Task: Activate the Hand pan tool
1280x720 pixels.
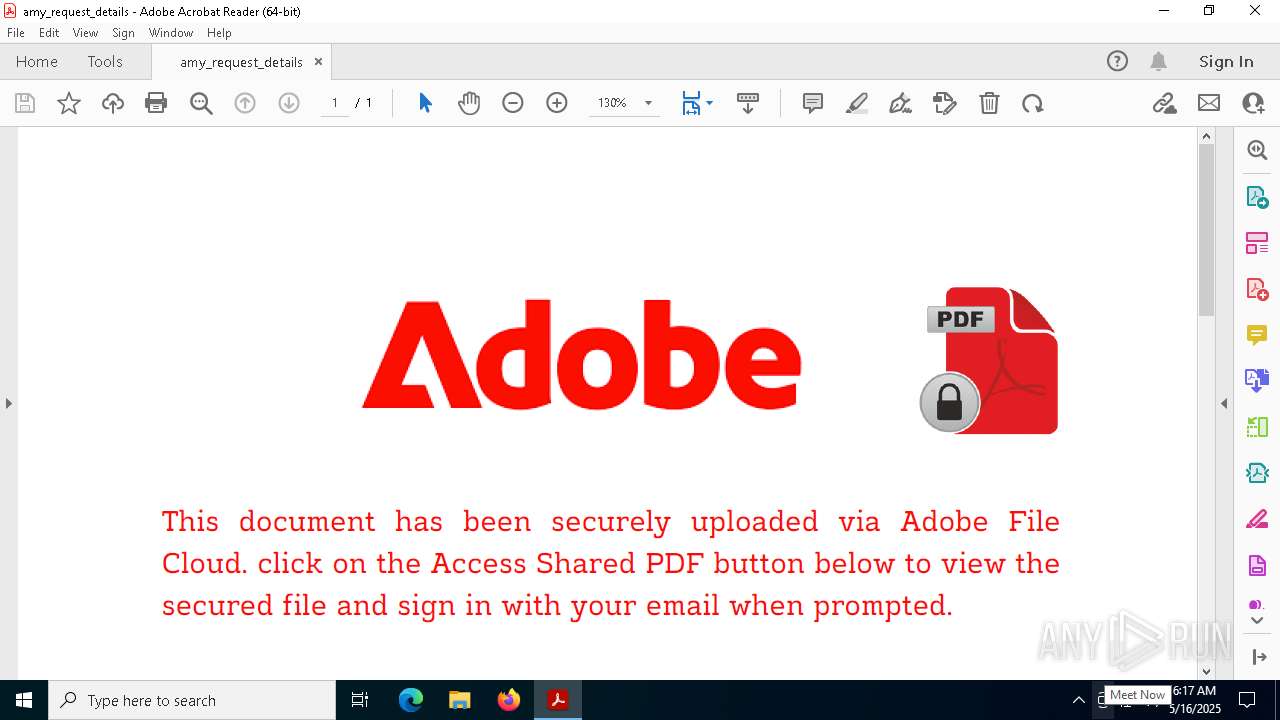Action: coord(469,103)
